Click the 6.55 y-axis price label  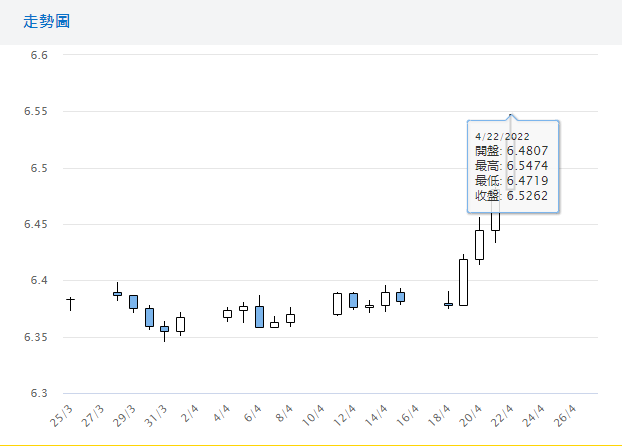click(x=36, y=111)
